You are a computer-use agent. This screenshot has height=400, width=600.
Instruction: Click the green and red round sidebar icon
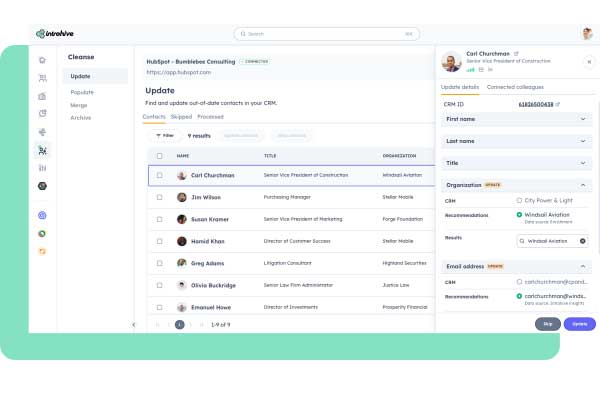click(42, 233)
